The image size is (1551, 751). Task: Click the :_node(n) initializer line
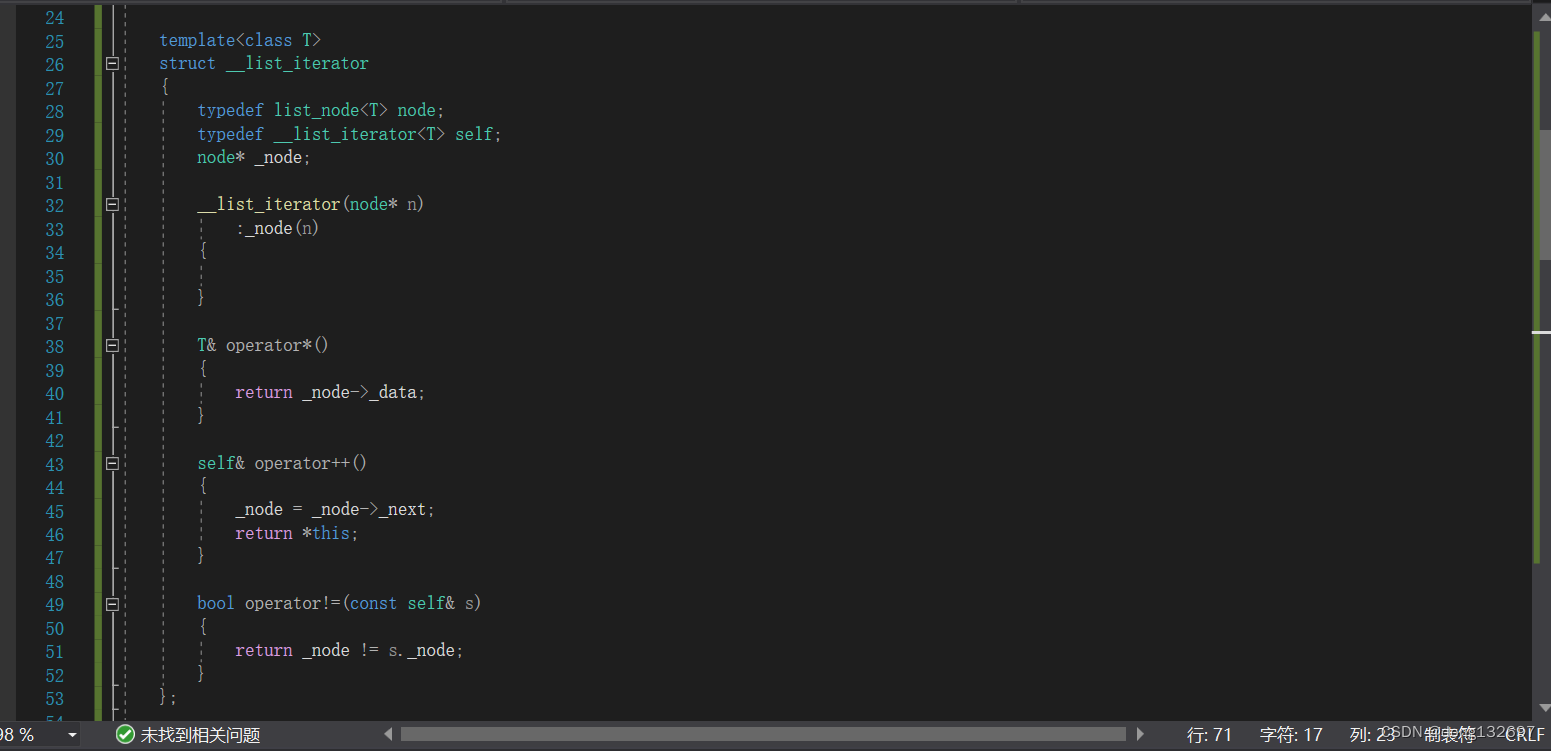277,228
